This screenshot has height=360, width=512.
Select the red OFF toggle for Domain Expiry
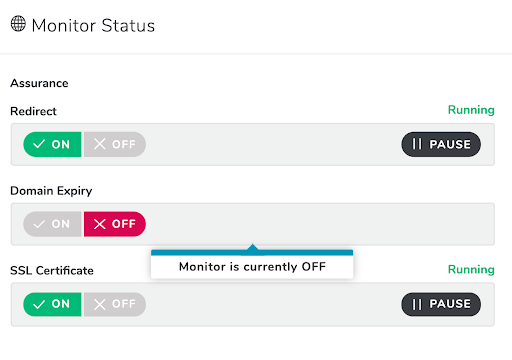pyautogui.click(x=115, y=224)
